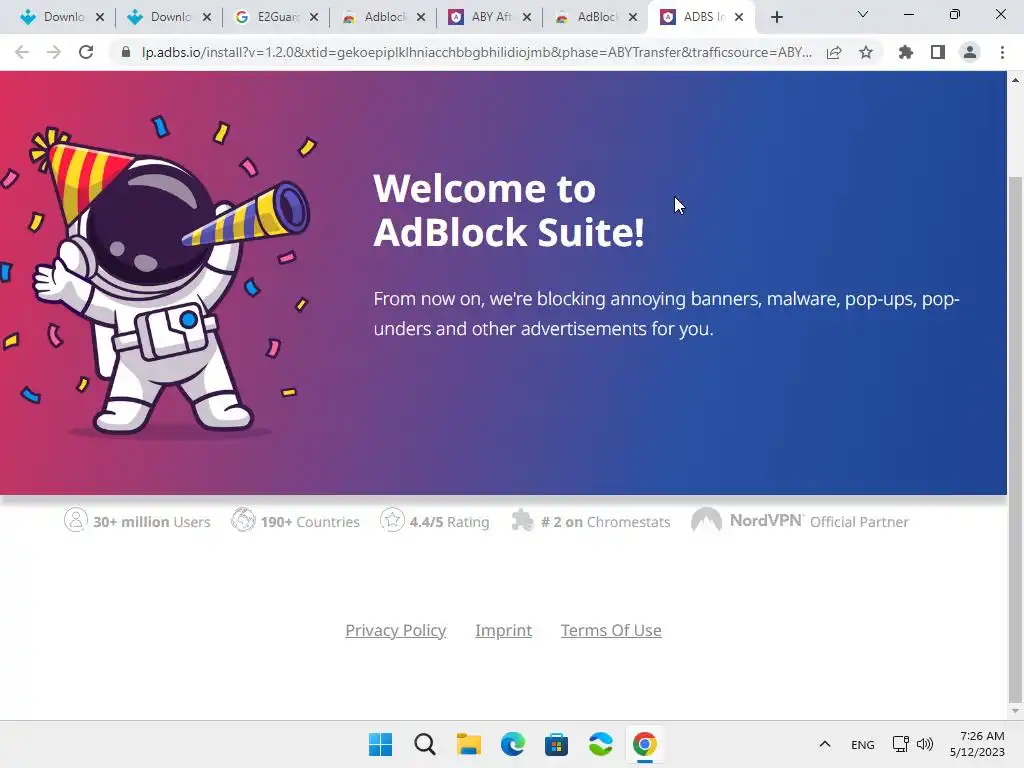Click the address bar URL field
This screenshot has height=768, width=1024.
tap(477, 52)
